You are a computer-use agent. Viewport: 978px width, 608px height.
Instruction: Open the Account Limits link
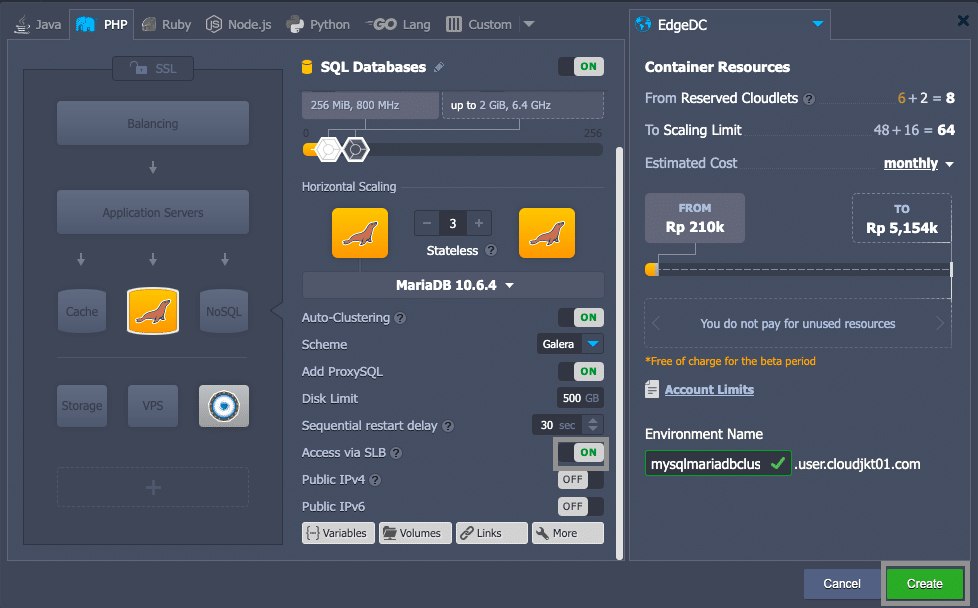click(x=709, y=390)
